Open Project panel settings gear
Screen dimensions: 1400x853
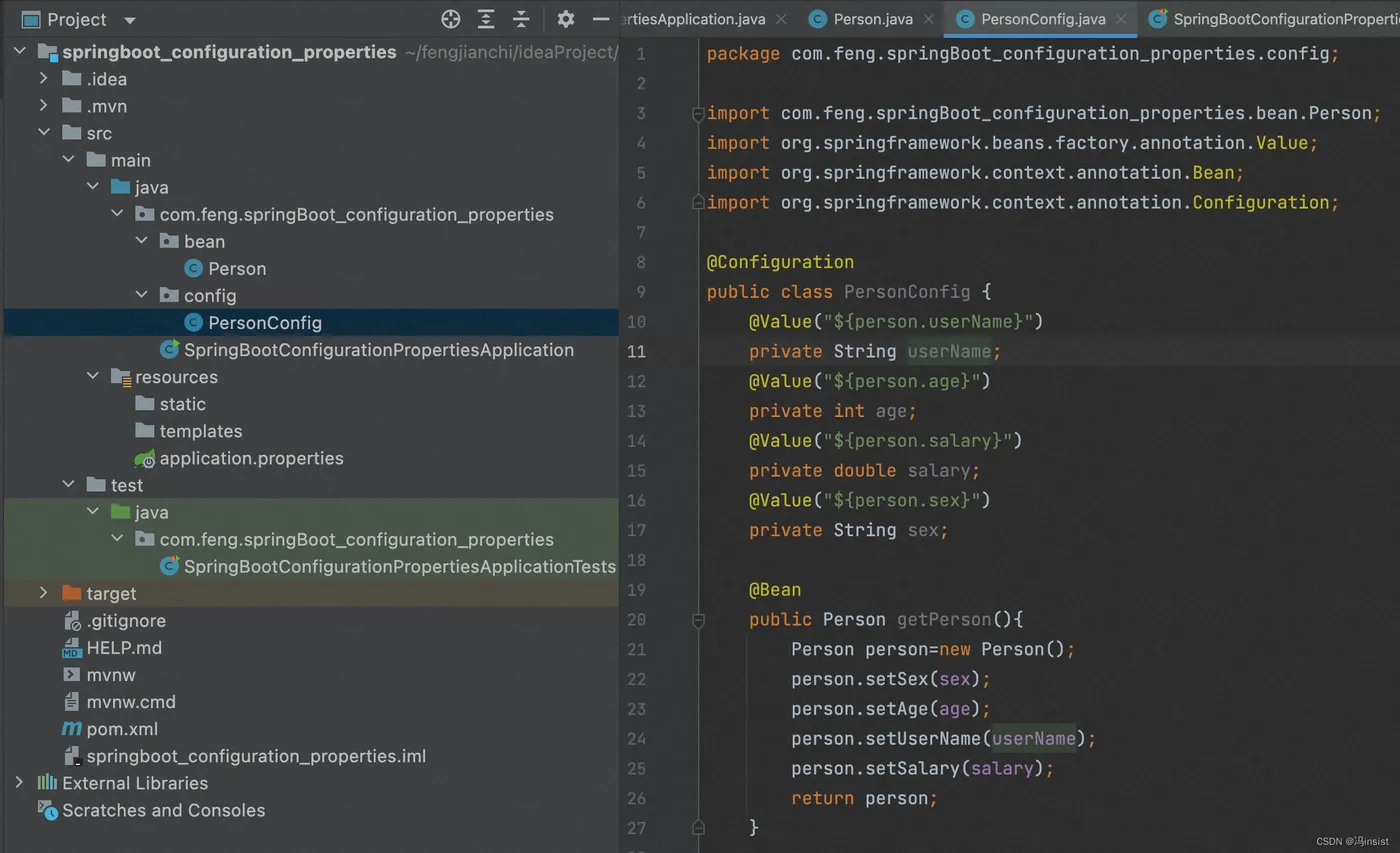point(565,19)
